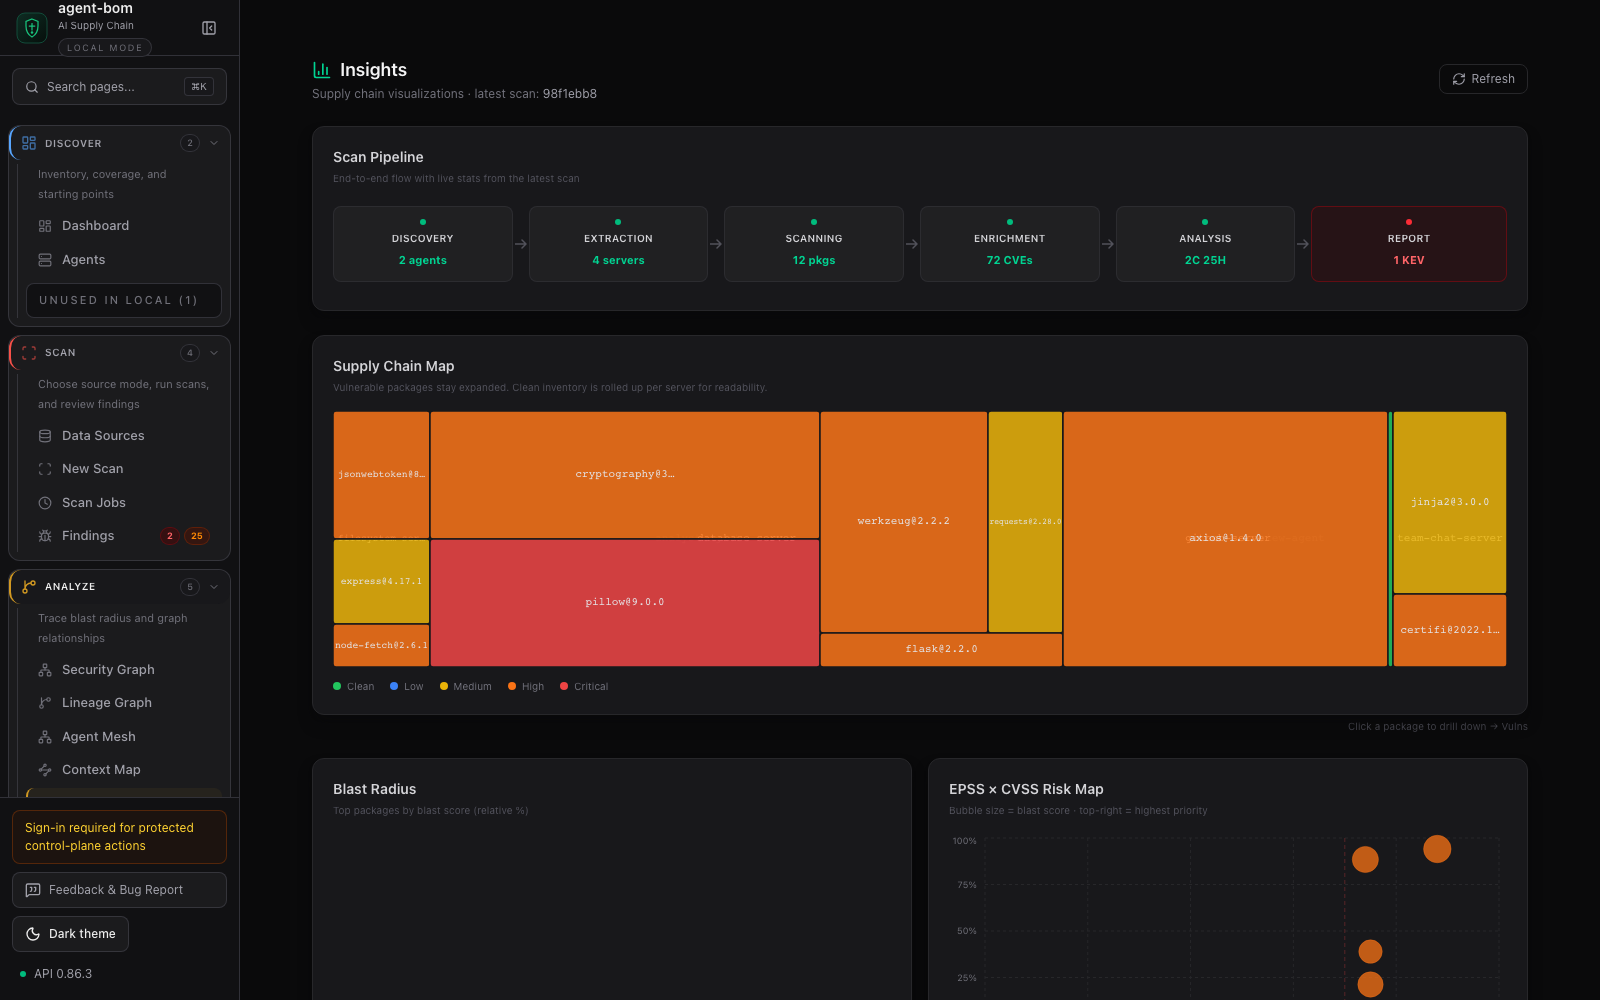The image size is (1600, 1000).
Task: Open Scan Jobs via its clock icon
Action: (x=45, y=503)
